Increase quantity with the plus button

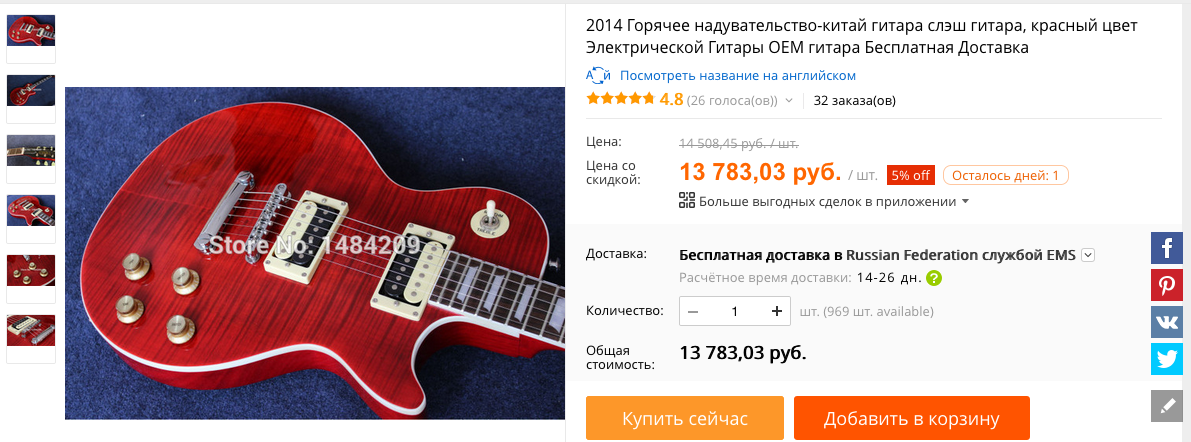[776, 311]
